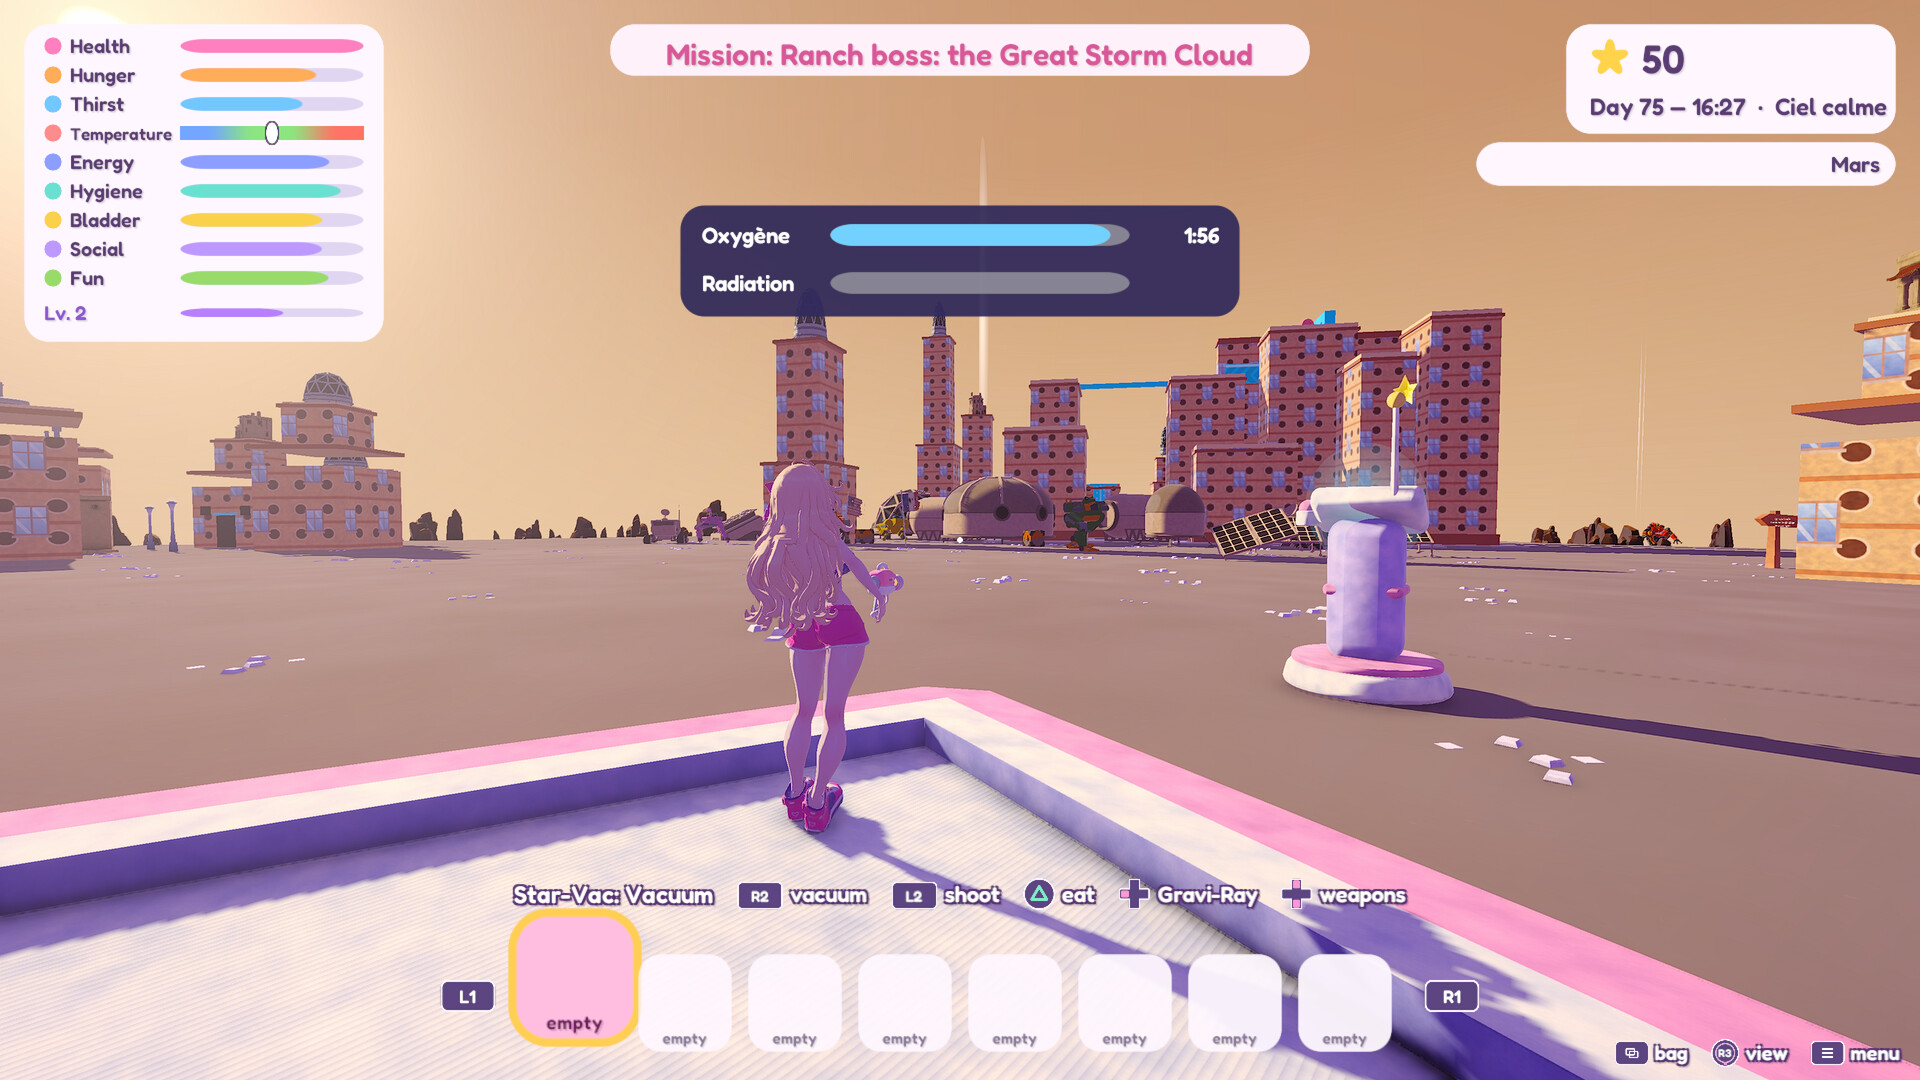Screen dimensions: 1920x1080
Task: Click the Ciel calme weather text
Action: click(x=1830, y=107)
